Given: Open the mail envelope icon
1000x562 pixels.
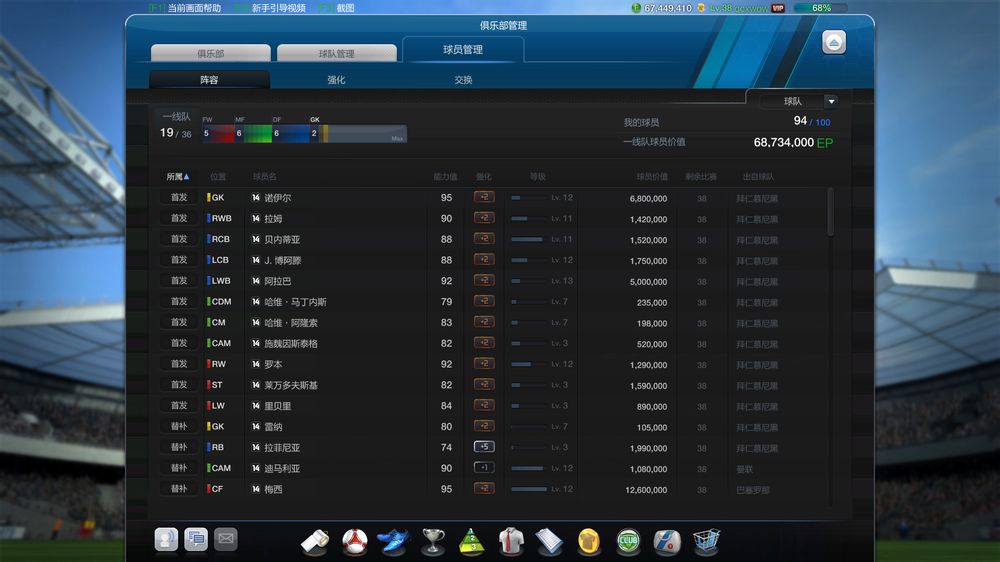Looking at the screenshot, I should [225, 539].
